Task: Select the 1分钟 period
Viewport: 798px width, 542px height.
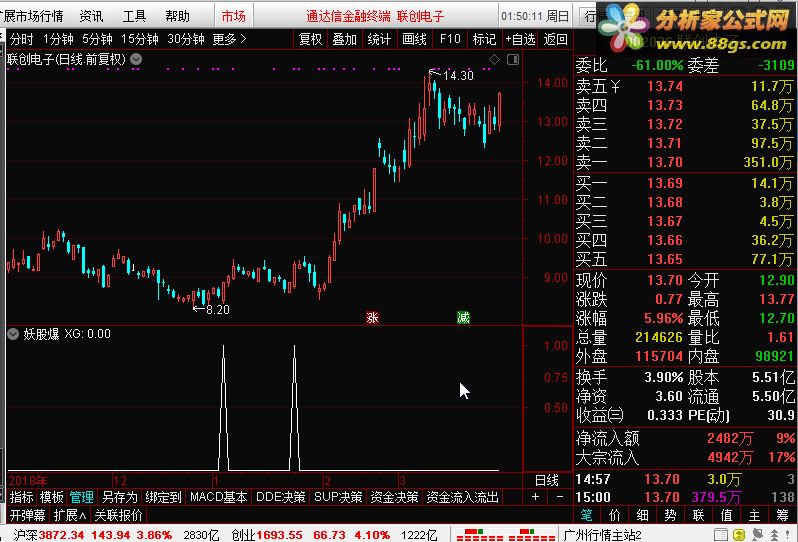Action: click(58, 39)
